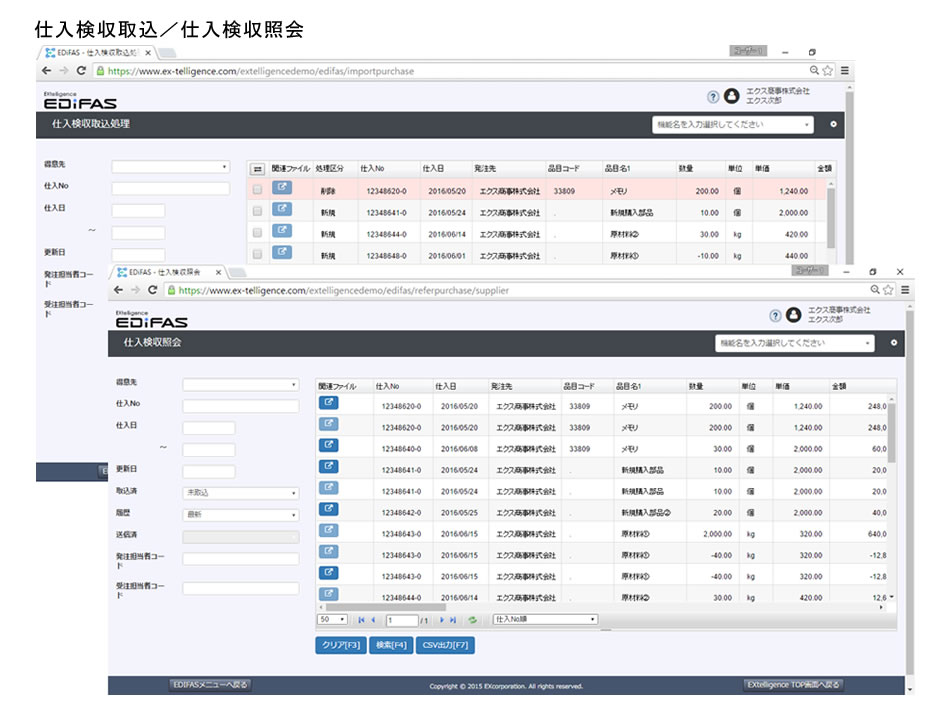Click EDIFASメニューへ戻る in the footer
The width and height of the screenshot is (945, 710).
(210, 685)
